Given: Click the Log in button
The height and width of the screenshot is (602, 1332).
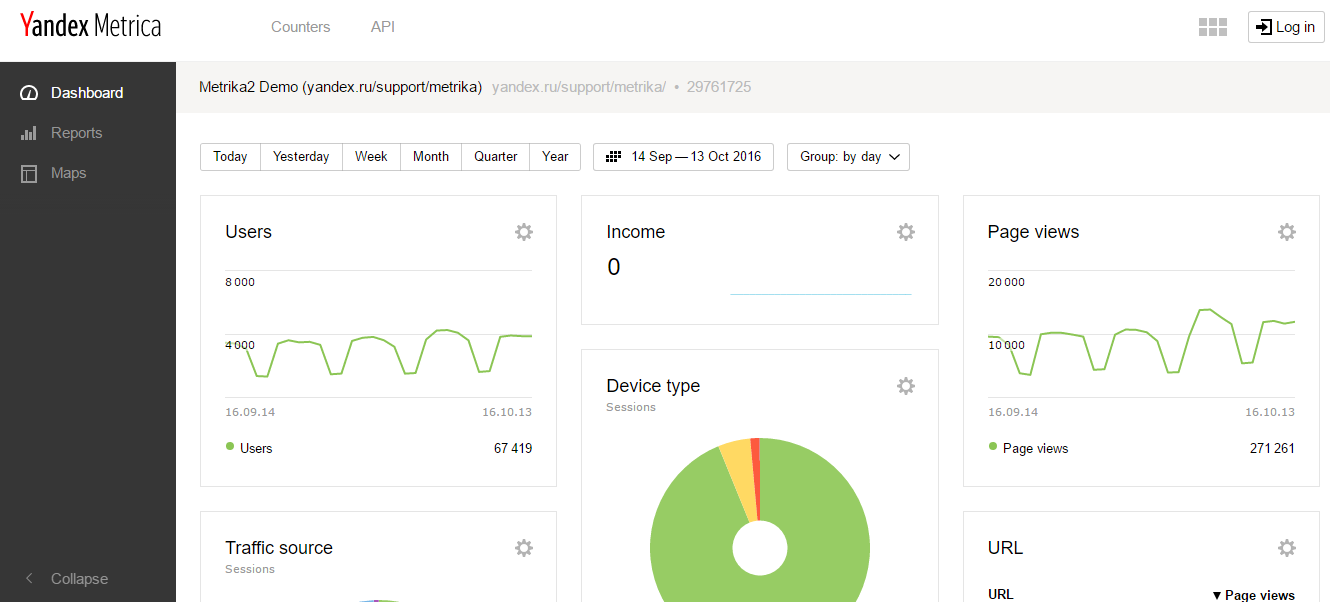Looking at the screenshot, I should tap(1286, 27).
